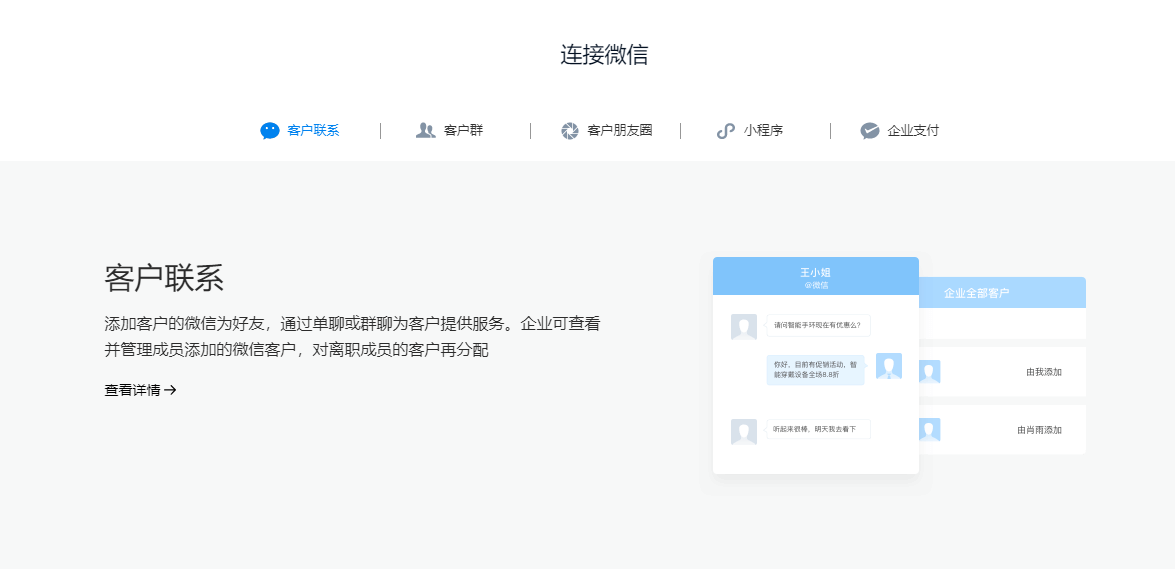Click the blue avatar beside the reply message
Viewport: 1175px width, 572px height.
point(889,366)
